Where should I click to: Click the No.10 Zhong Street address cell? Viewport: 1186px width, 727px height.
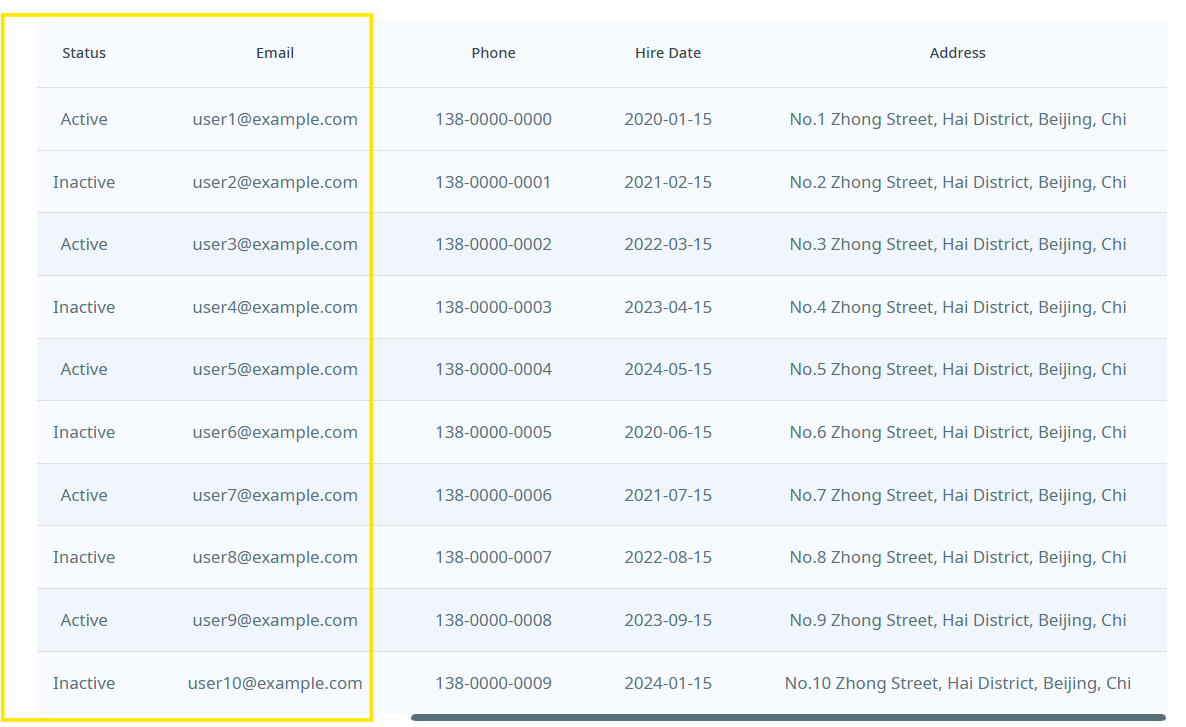(958, 683)
